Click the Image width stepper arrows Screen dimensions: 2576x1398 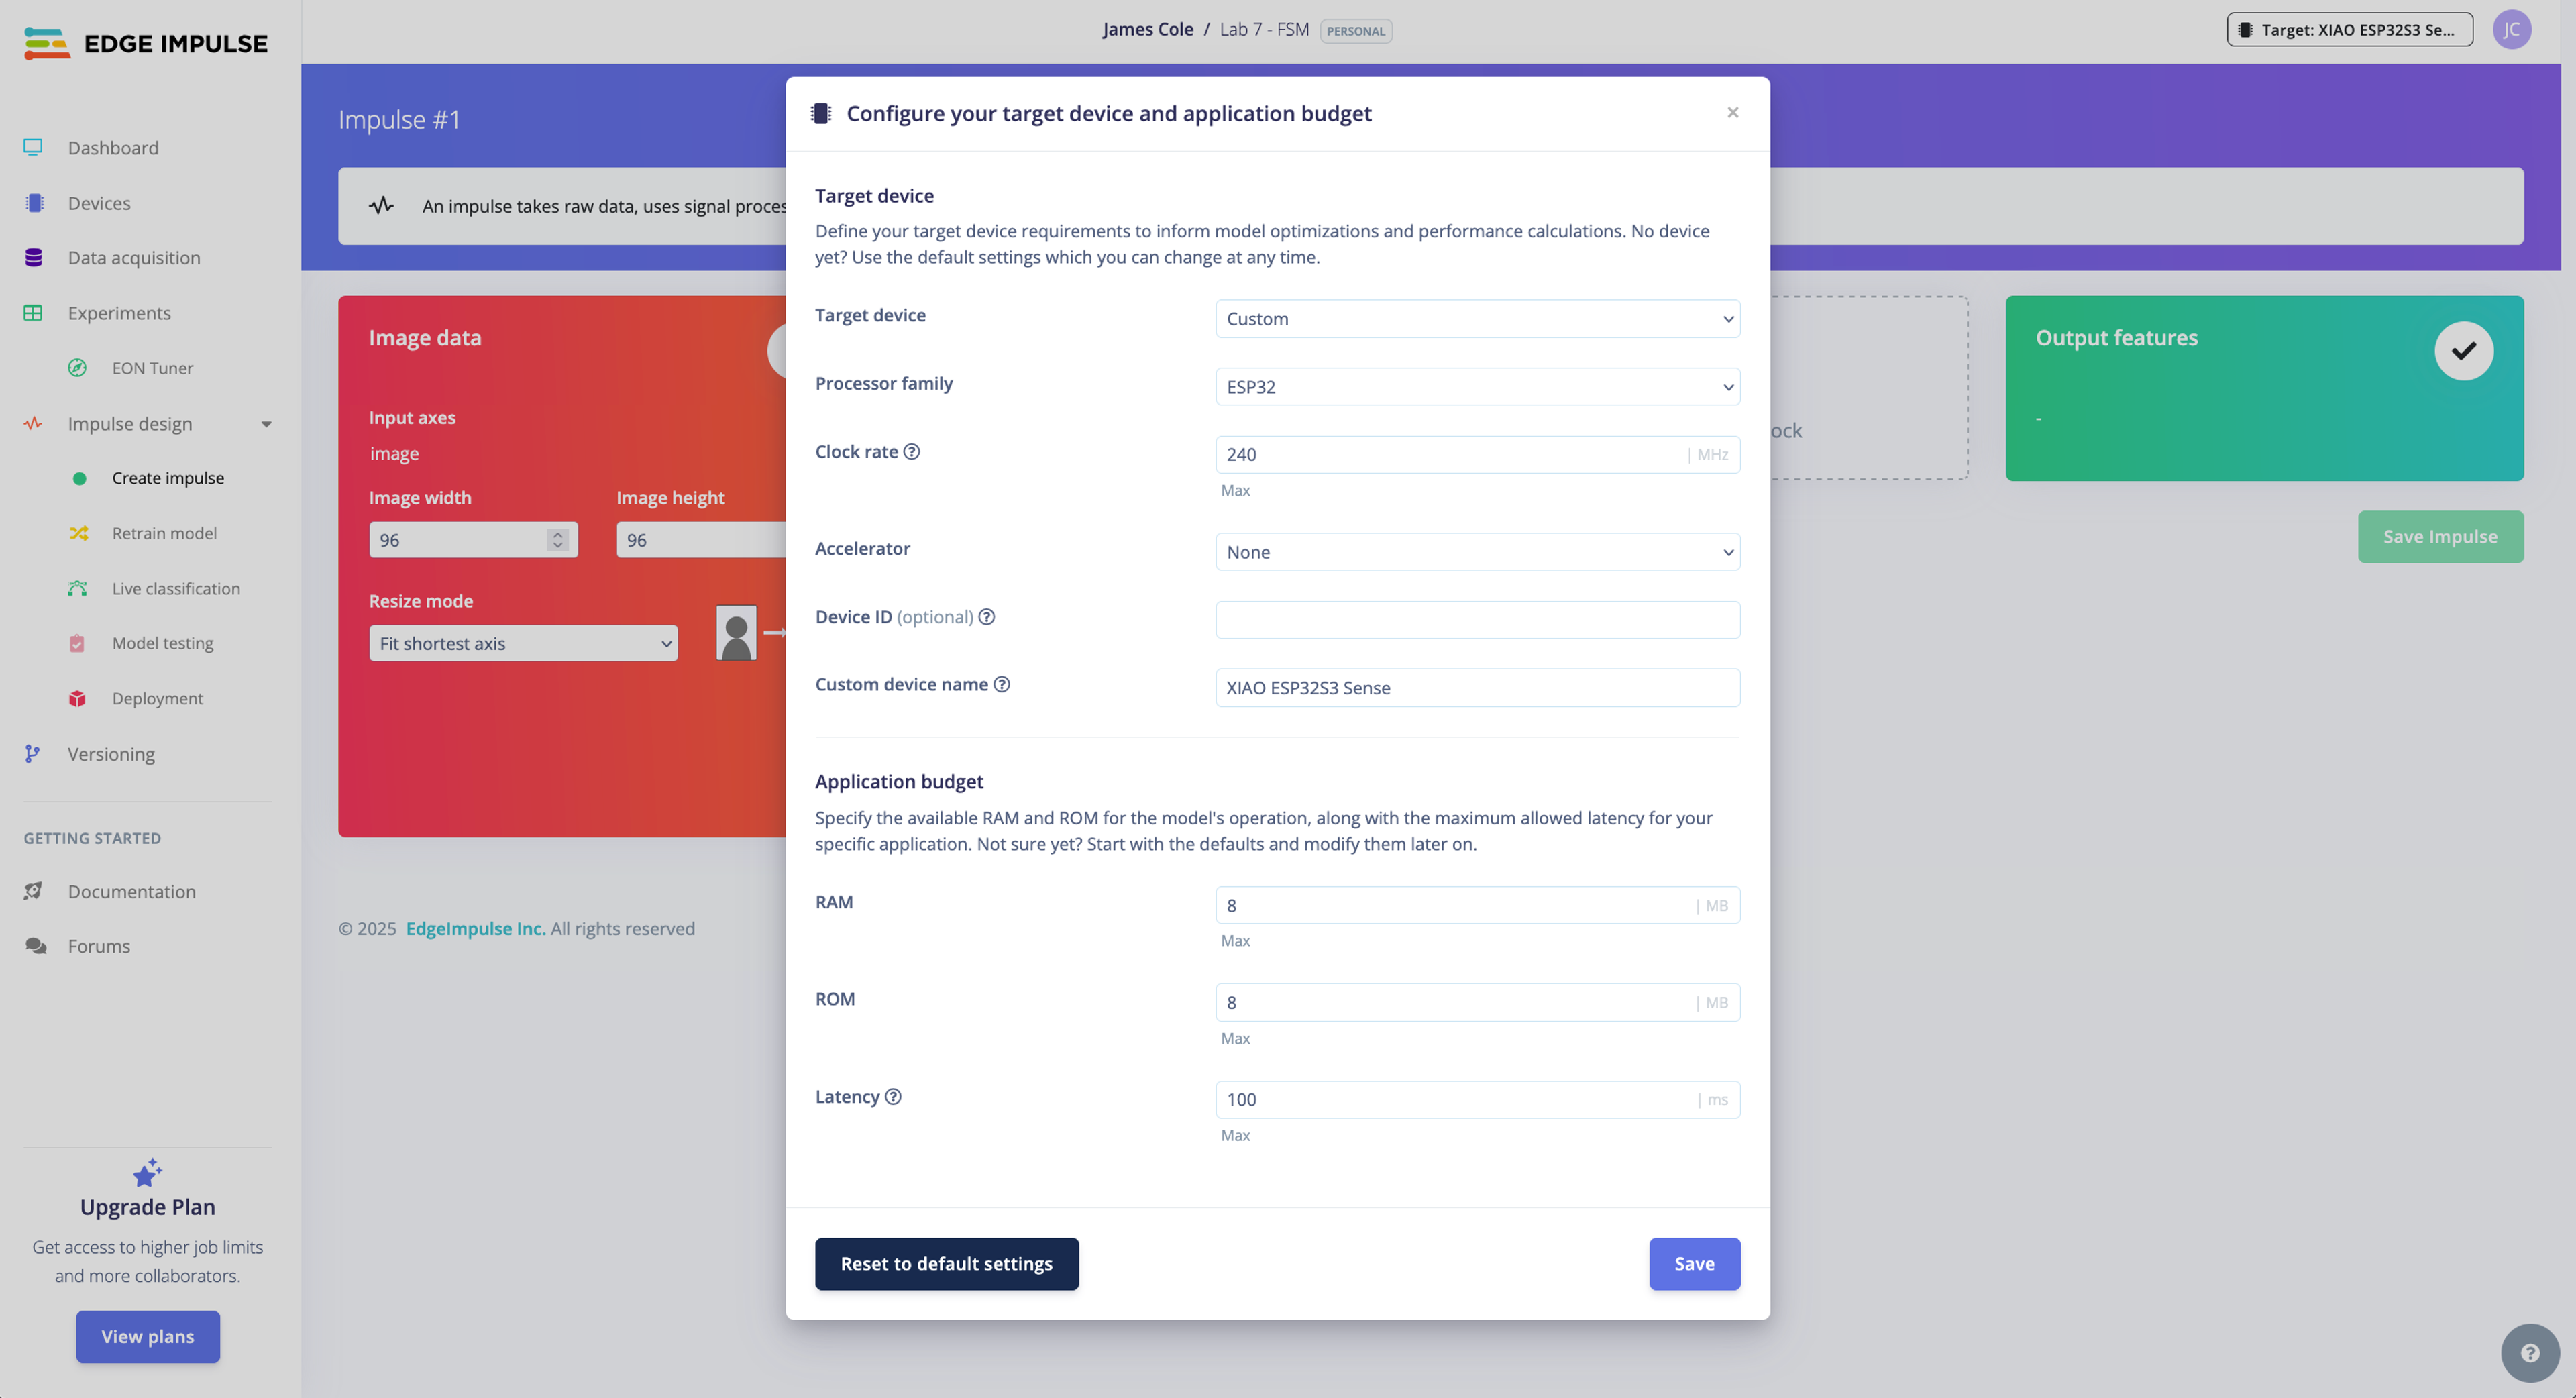[558, 540]
